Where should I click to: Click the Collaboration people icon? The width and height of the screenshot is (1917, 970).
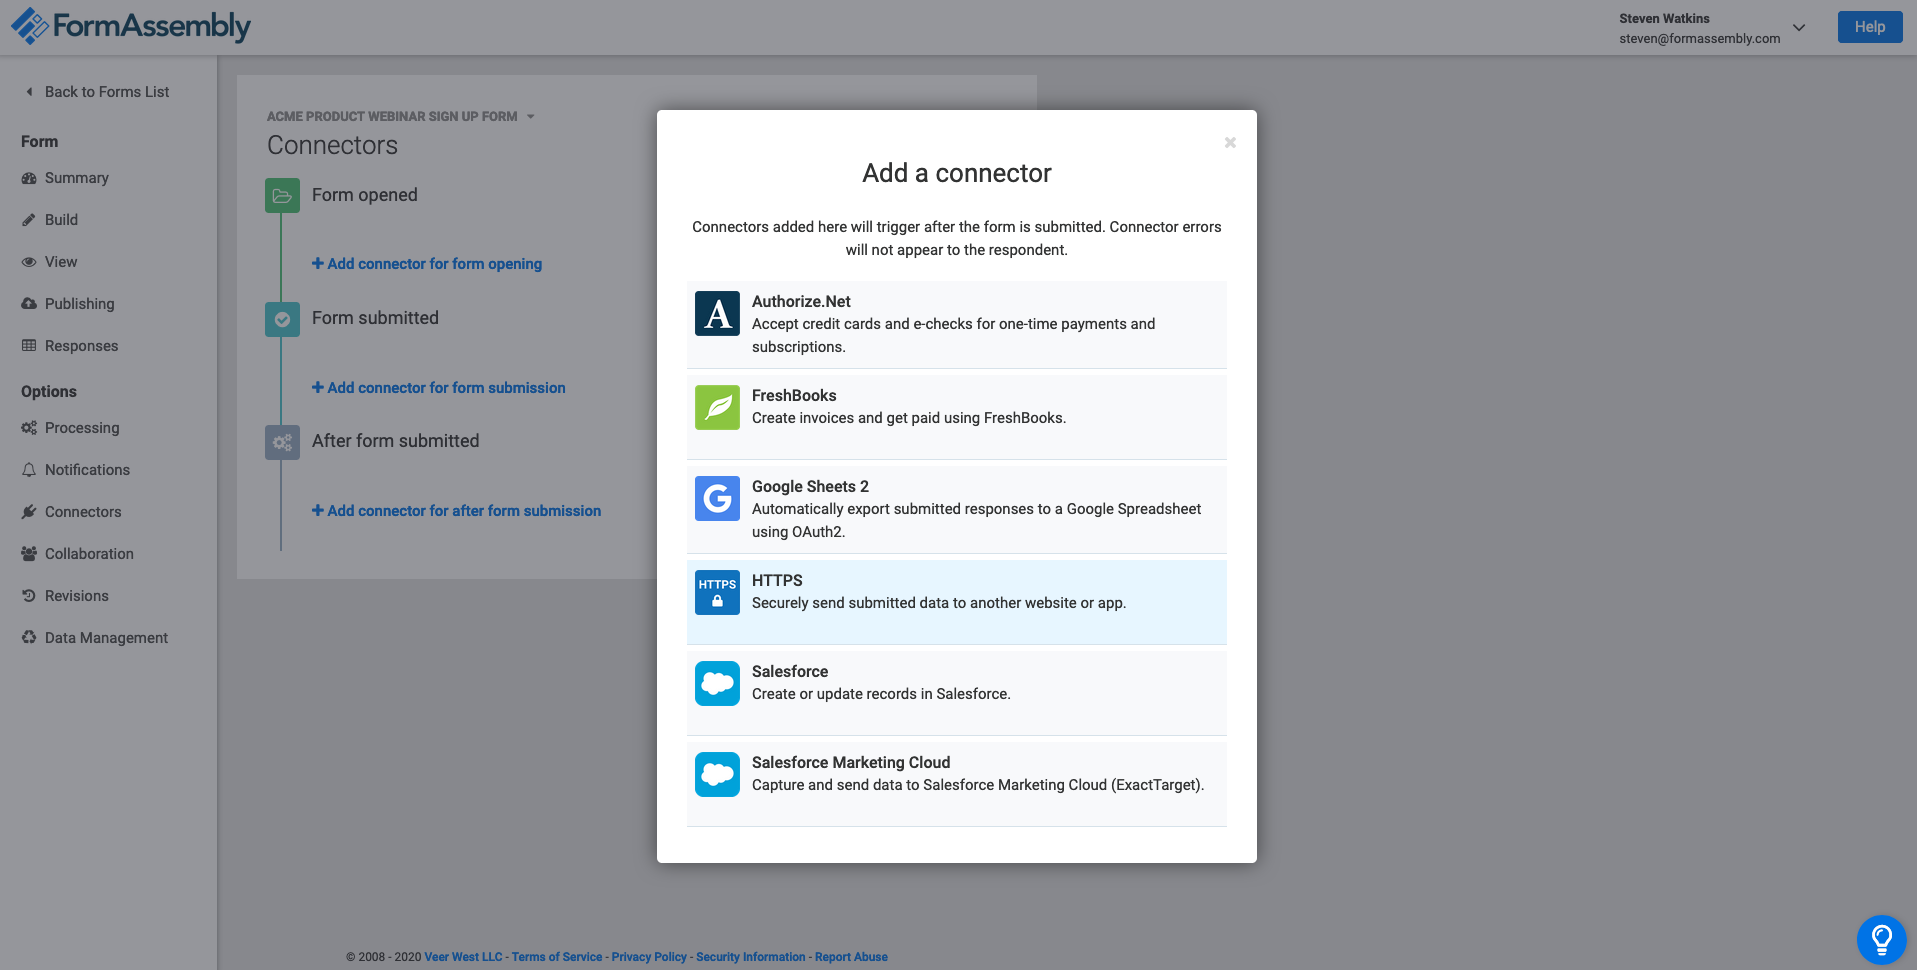29,554
